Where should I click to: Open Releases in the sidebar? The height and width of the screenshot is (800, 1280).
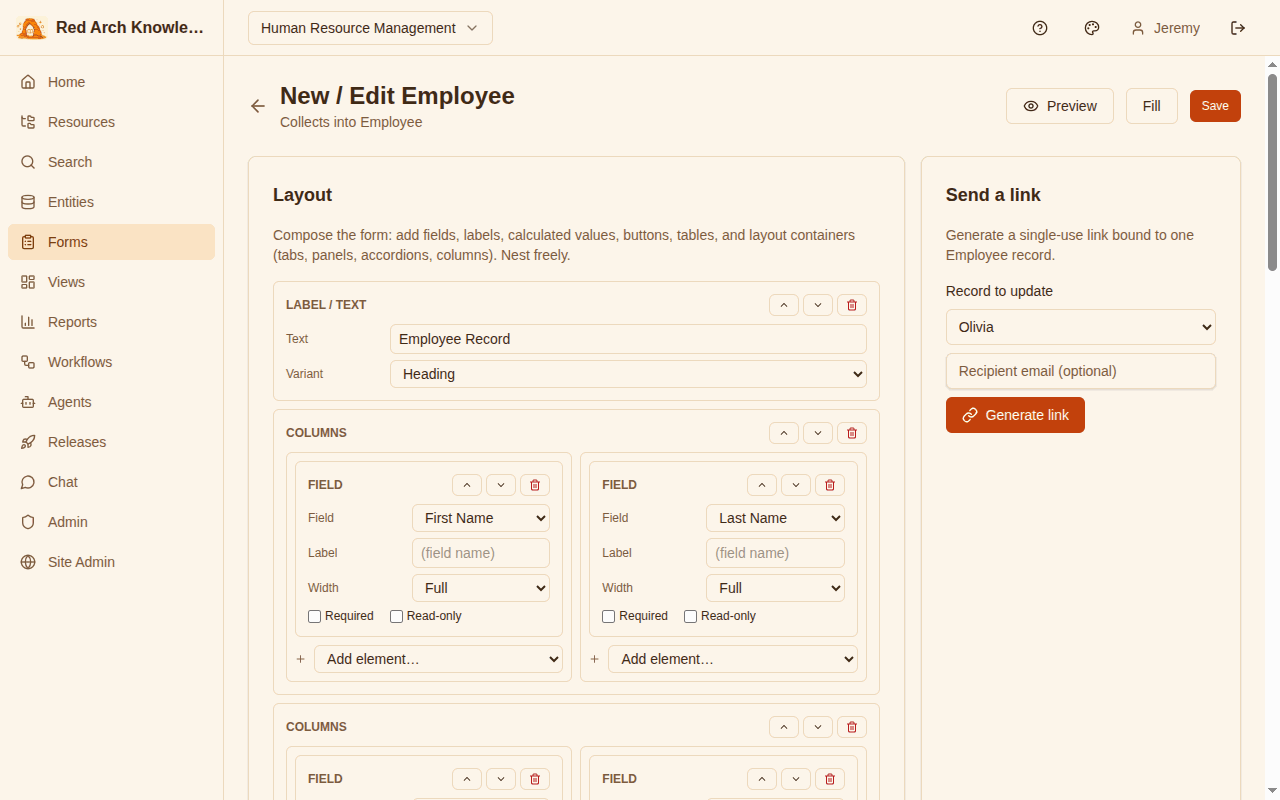[111, 442]
